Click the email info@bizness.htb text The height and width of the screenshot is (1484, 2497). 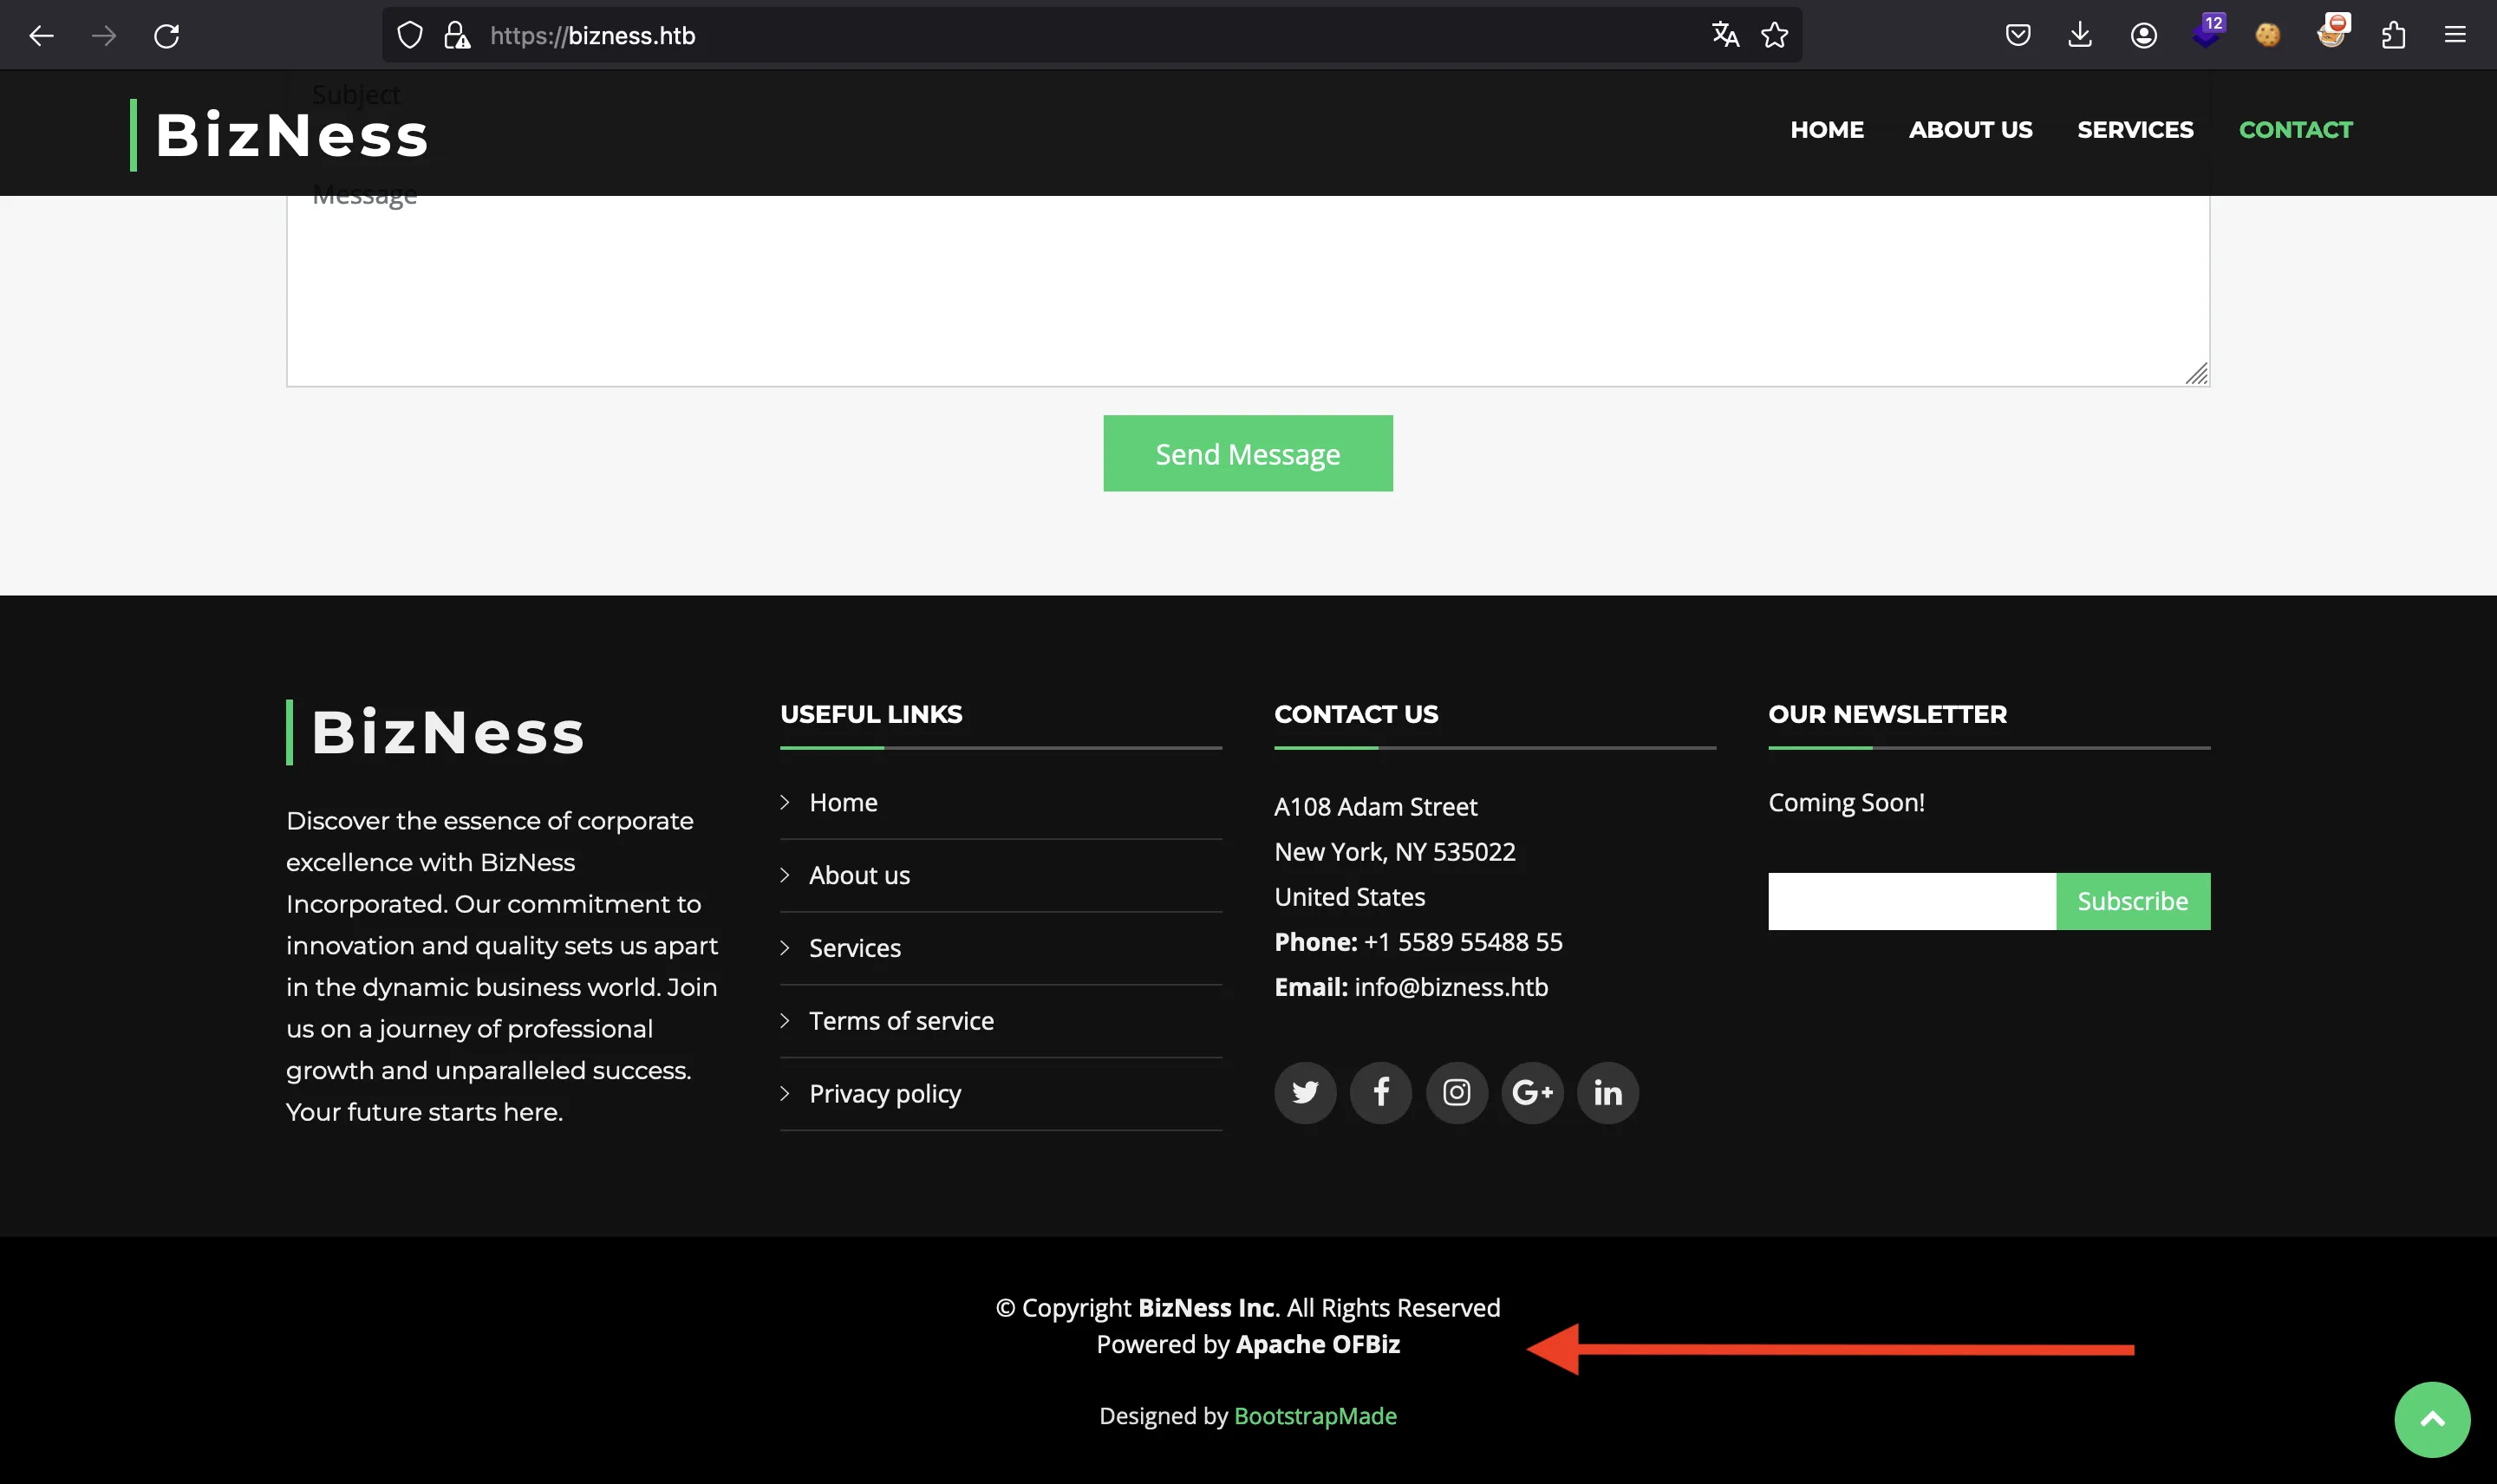1451,987
